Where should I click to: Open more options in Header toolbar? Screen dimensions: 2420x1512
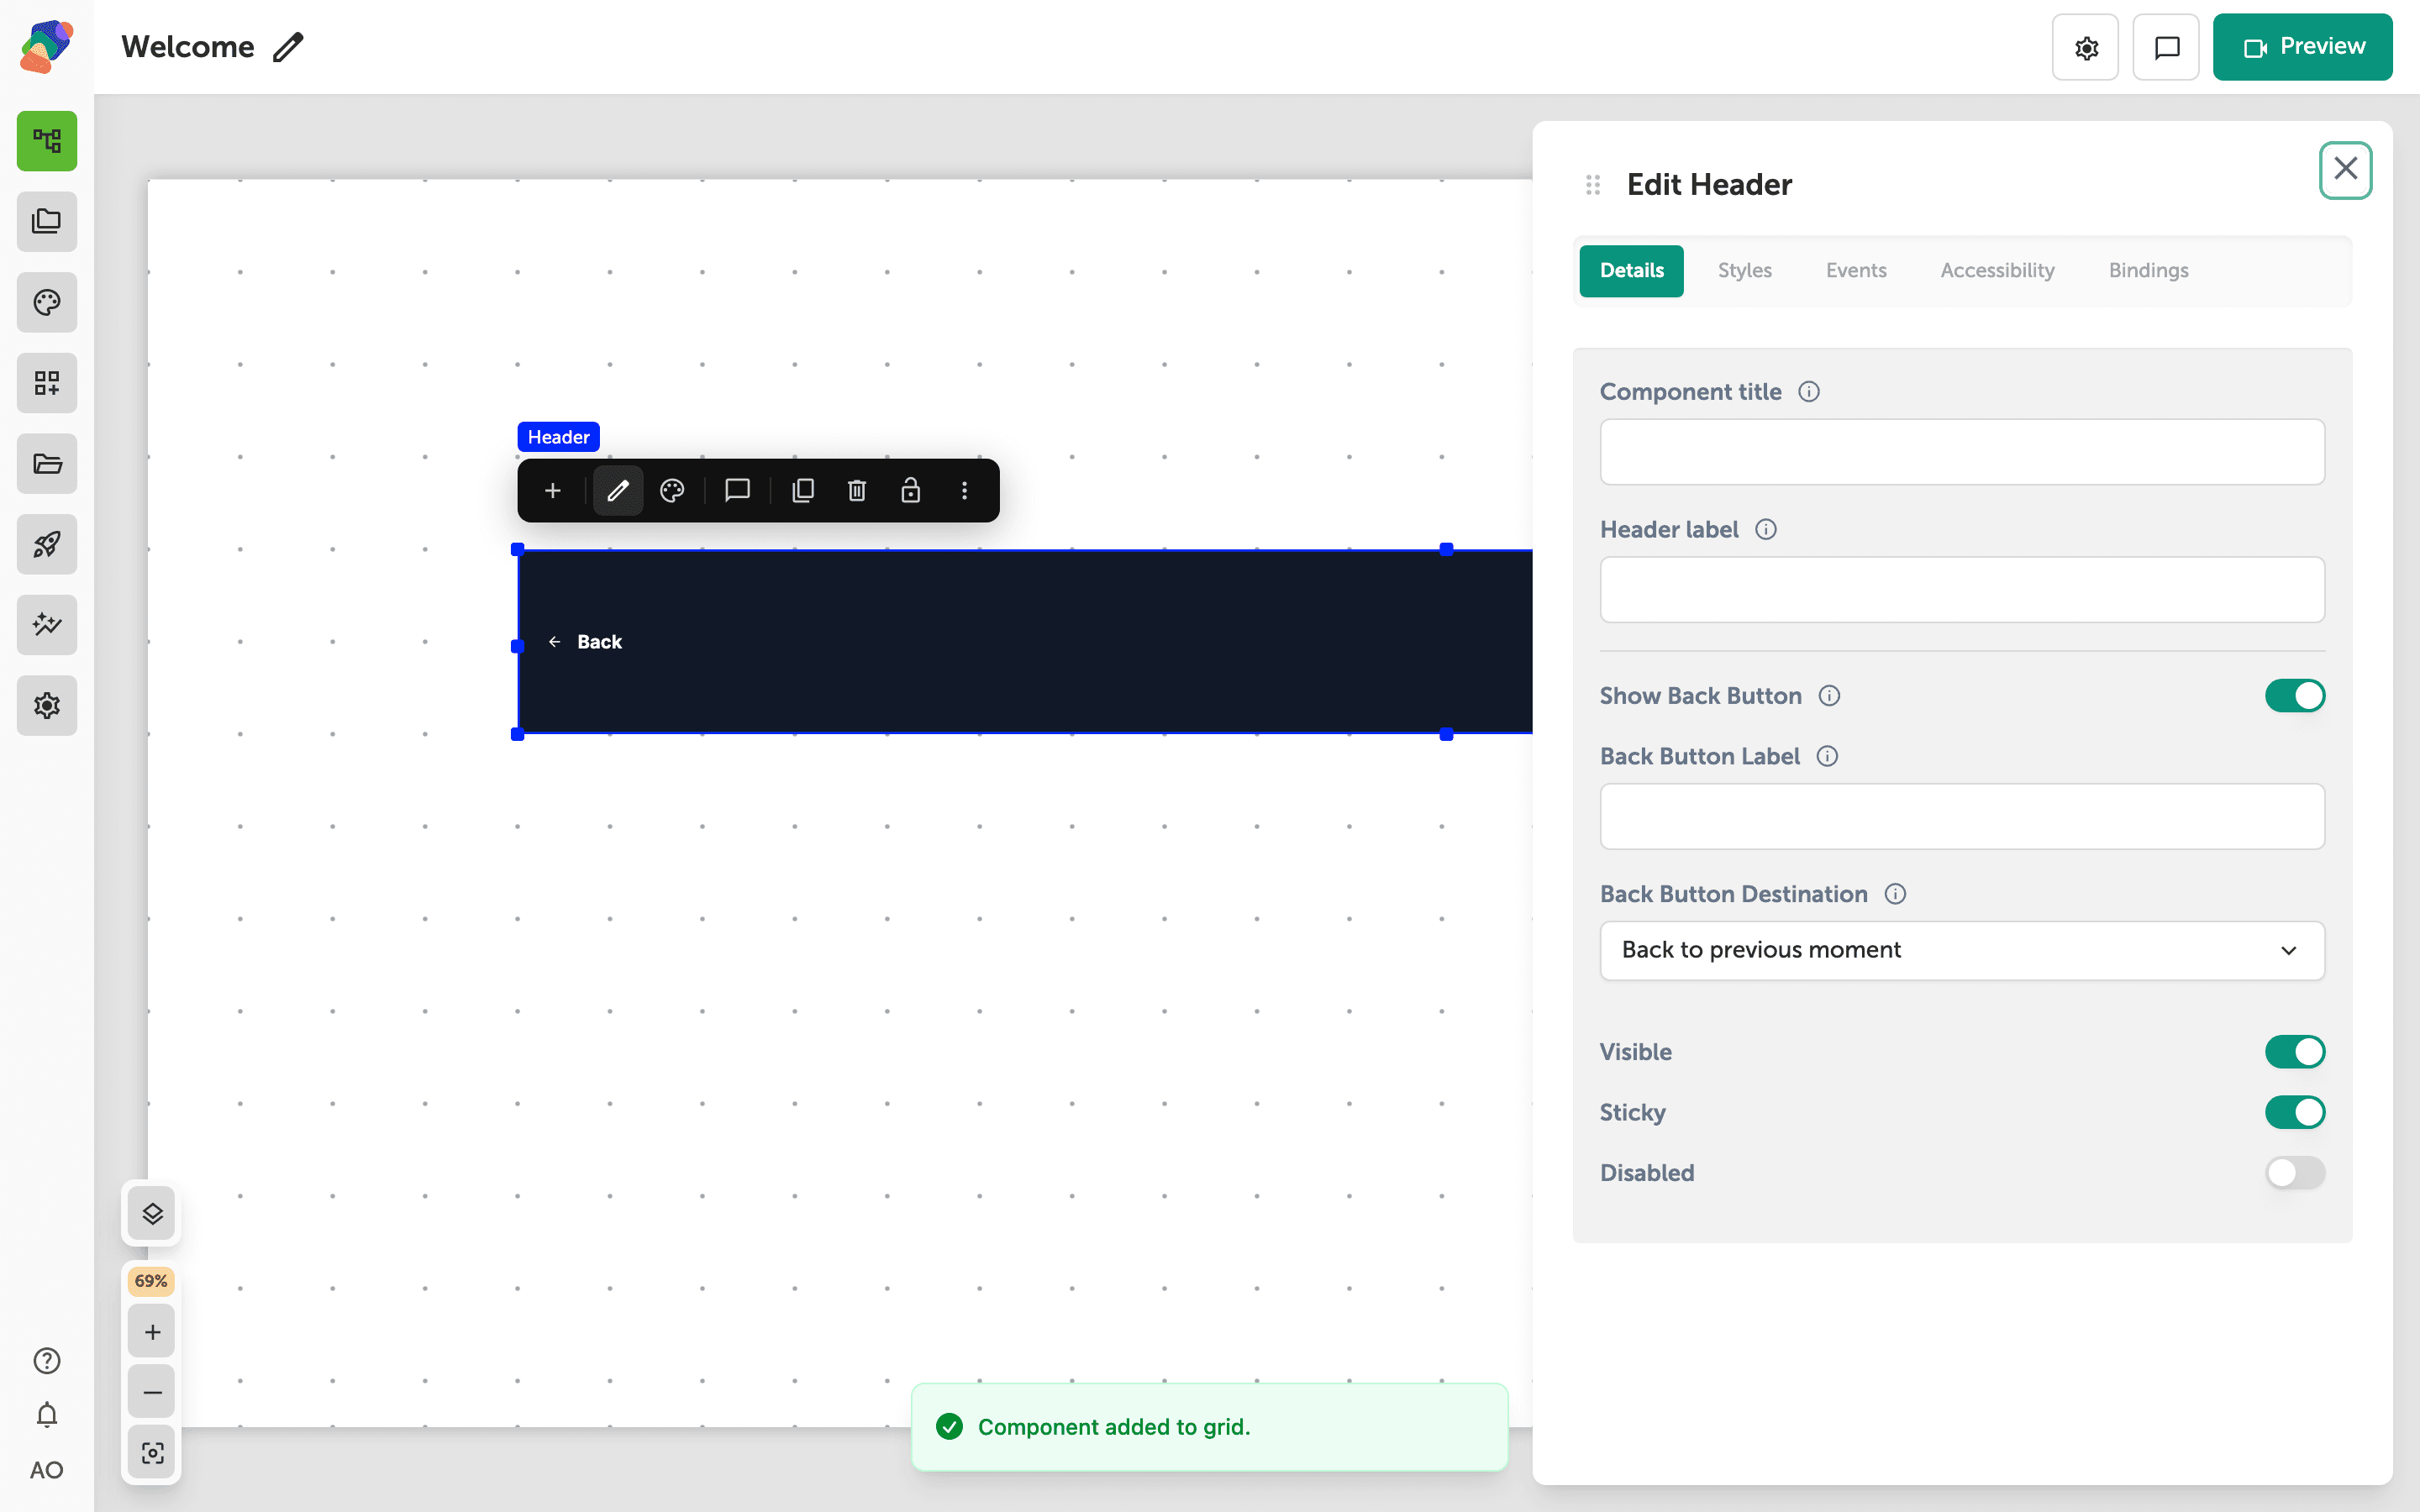tap(964, 490)
